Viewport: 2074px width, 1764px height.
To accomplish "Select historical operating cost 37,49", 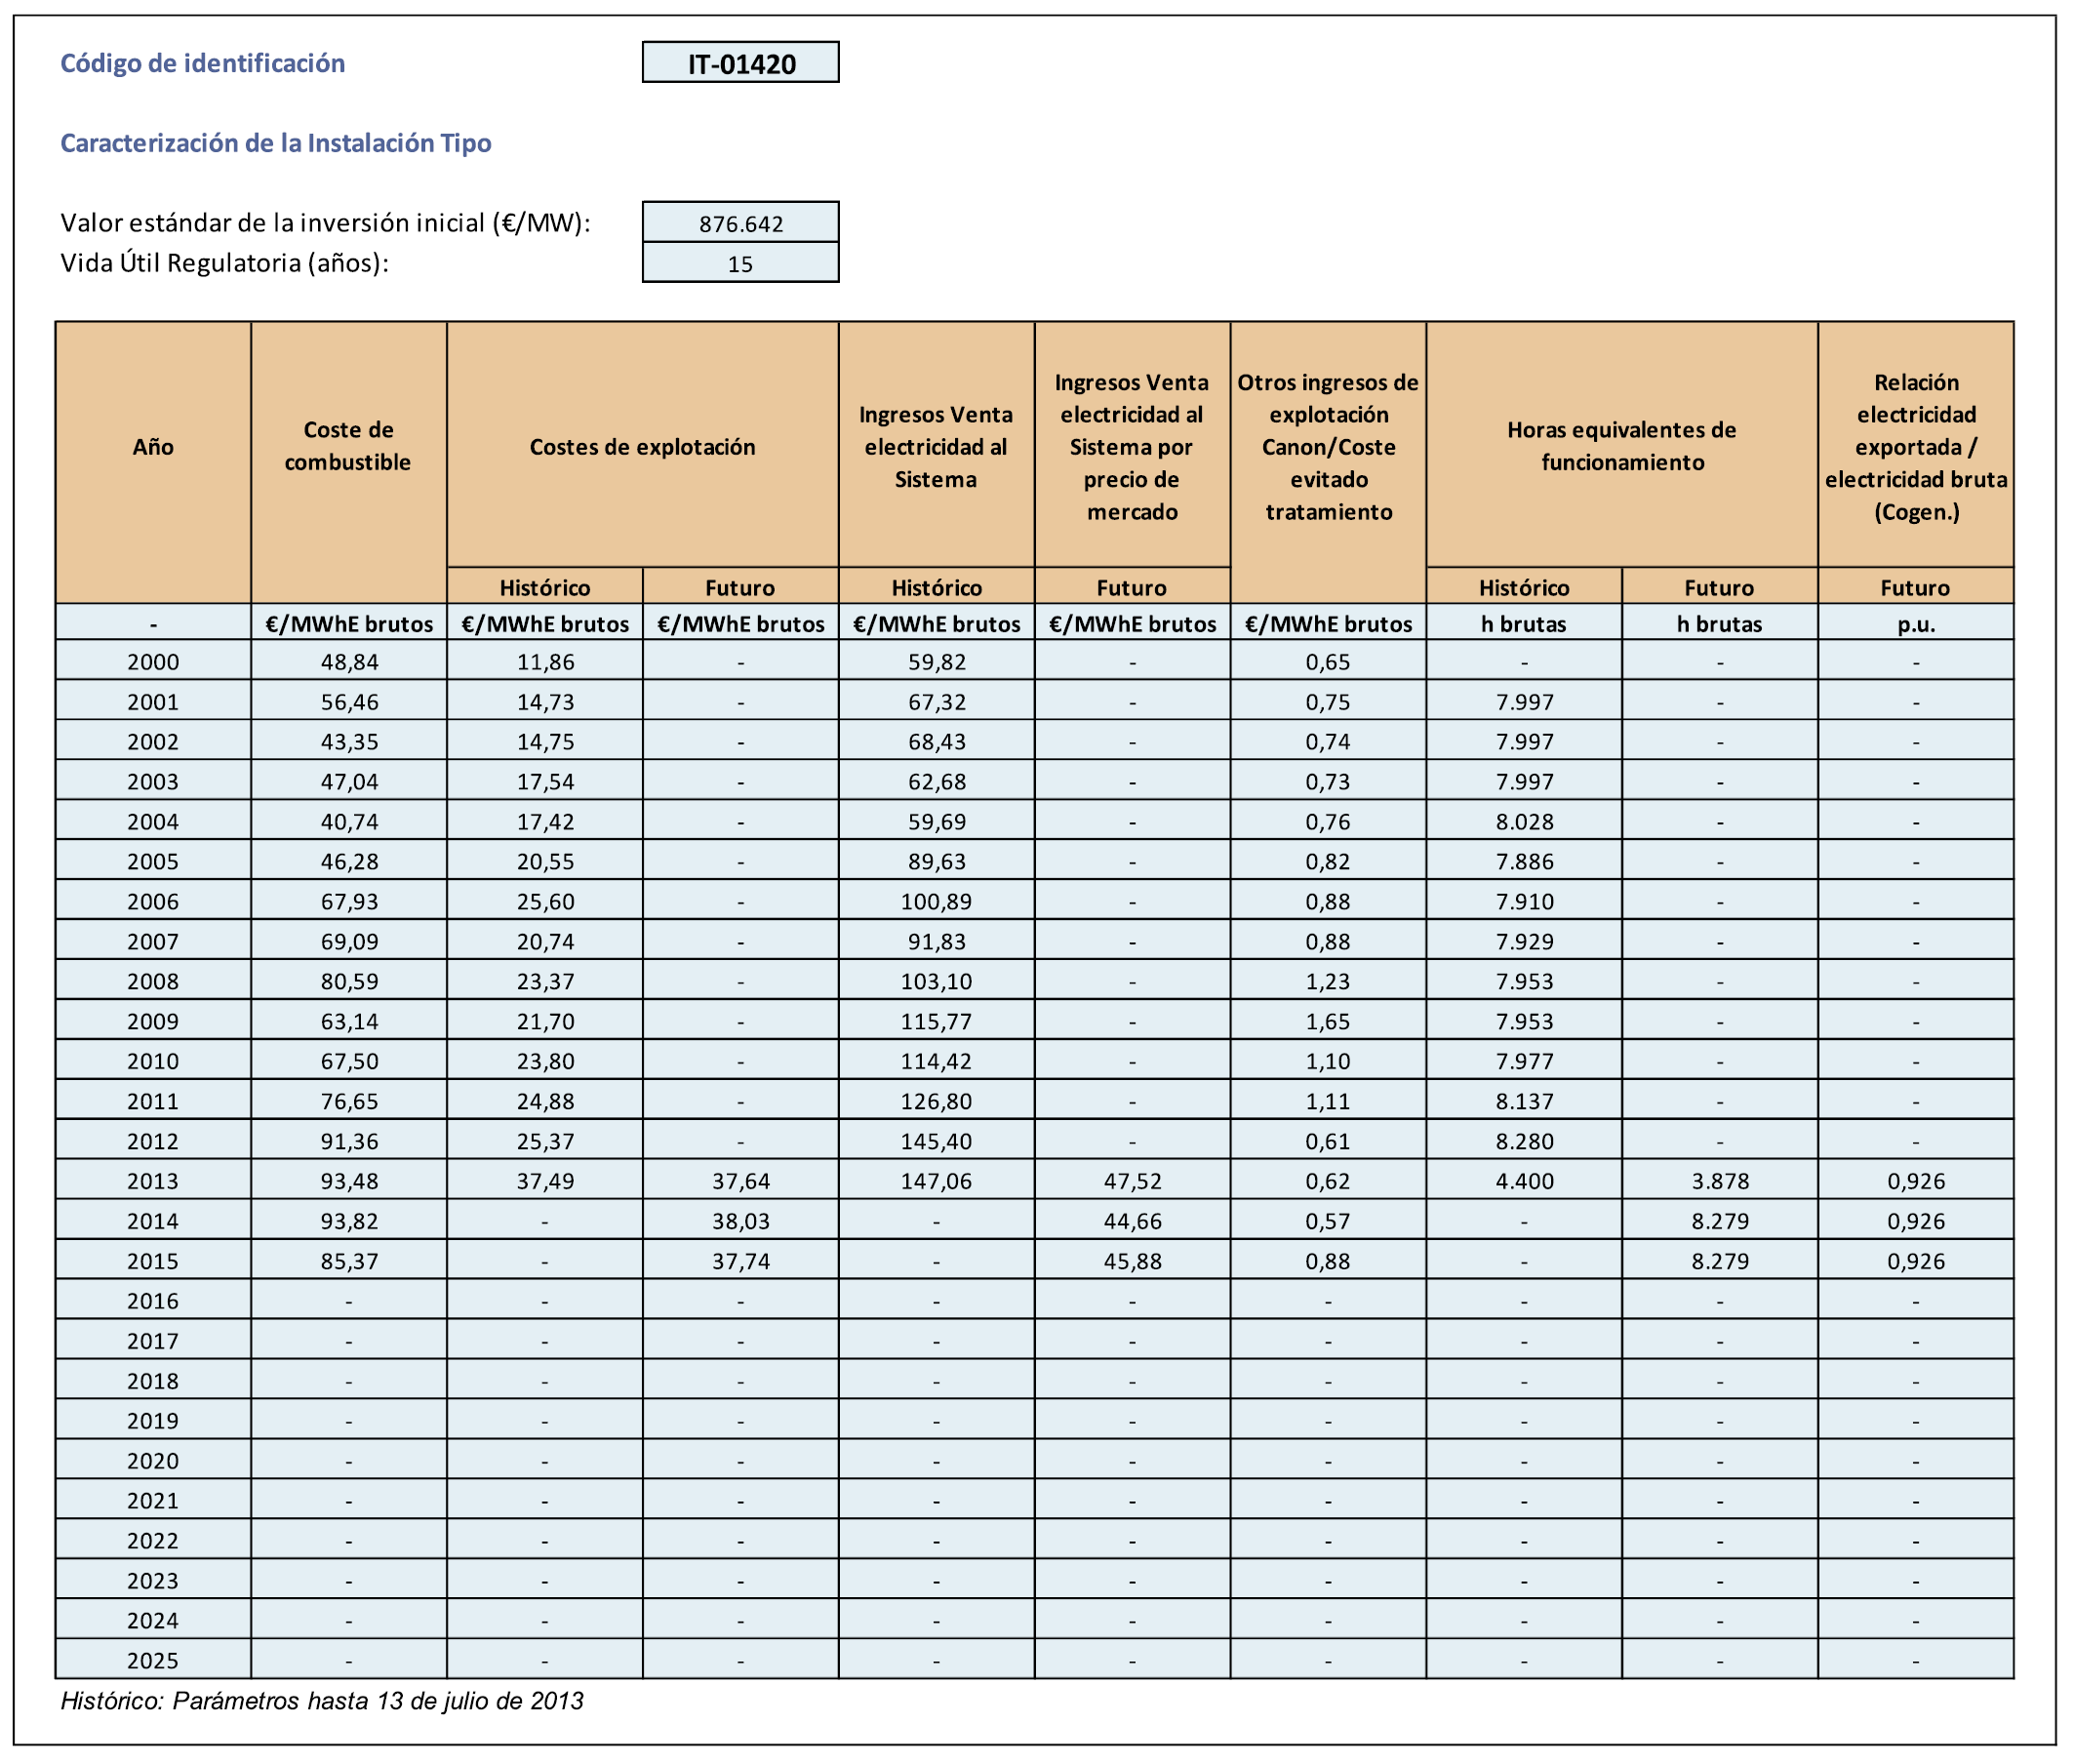I will coord(545,1181).
